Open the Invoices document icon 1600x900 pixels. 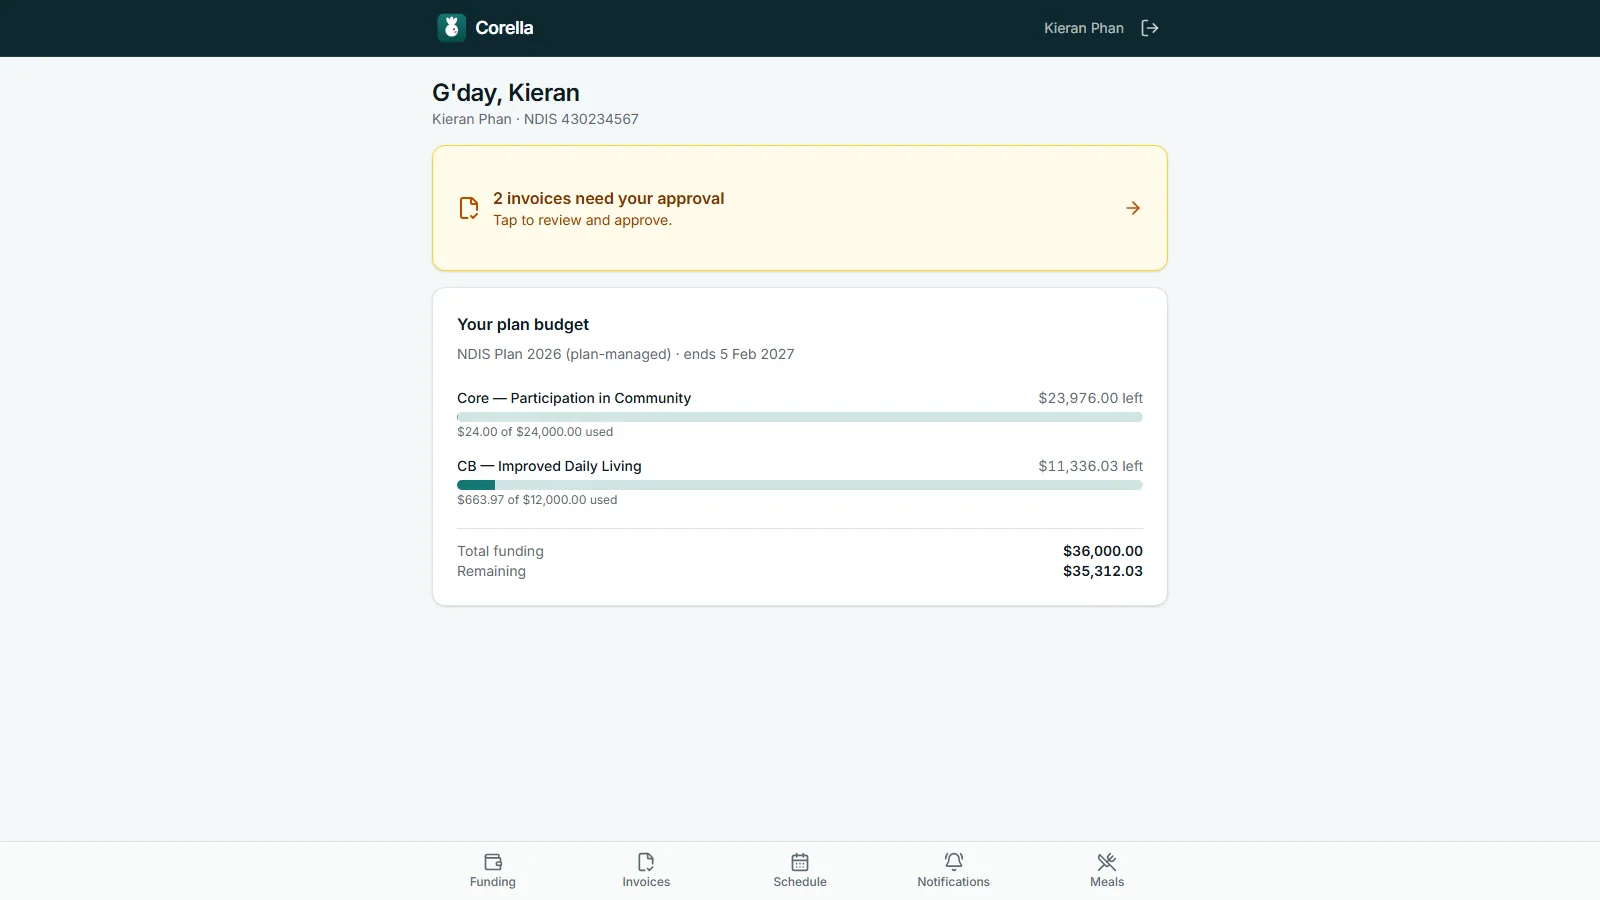pyautogui.click(x=646, y=862)
